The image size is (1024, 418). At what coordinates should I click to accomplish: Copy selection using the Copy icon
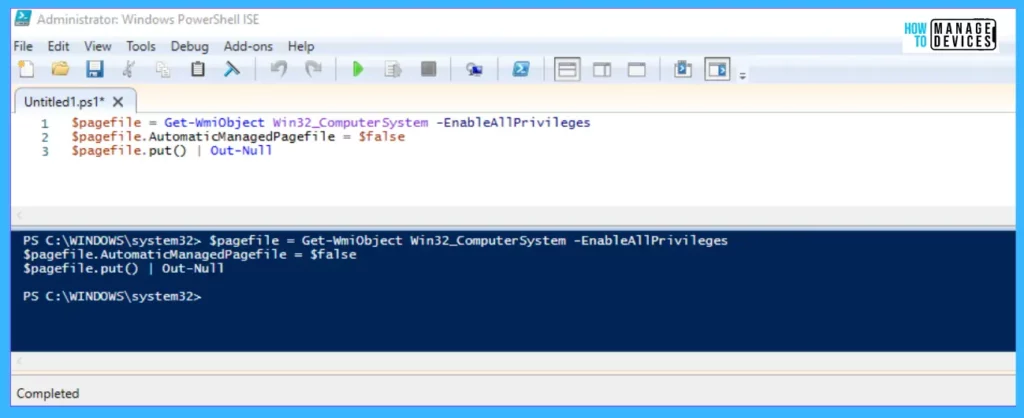163,69
